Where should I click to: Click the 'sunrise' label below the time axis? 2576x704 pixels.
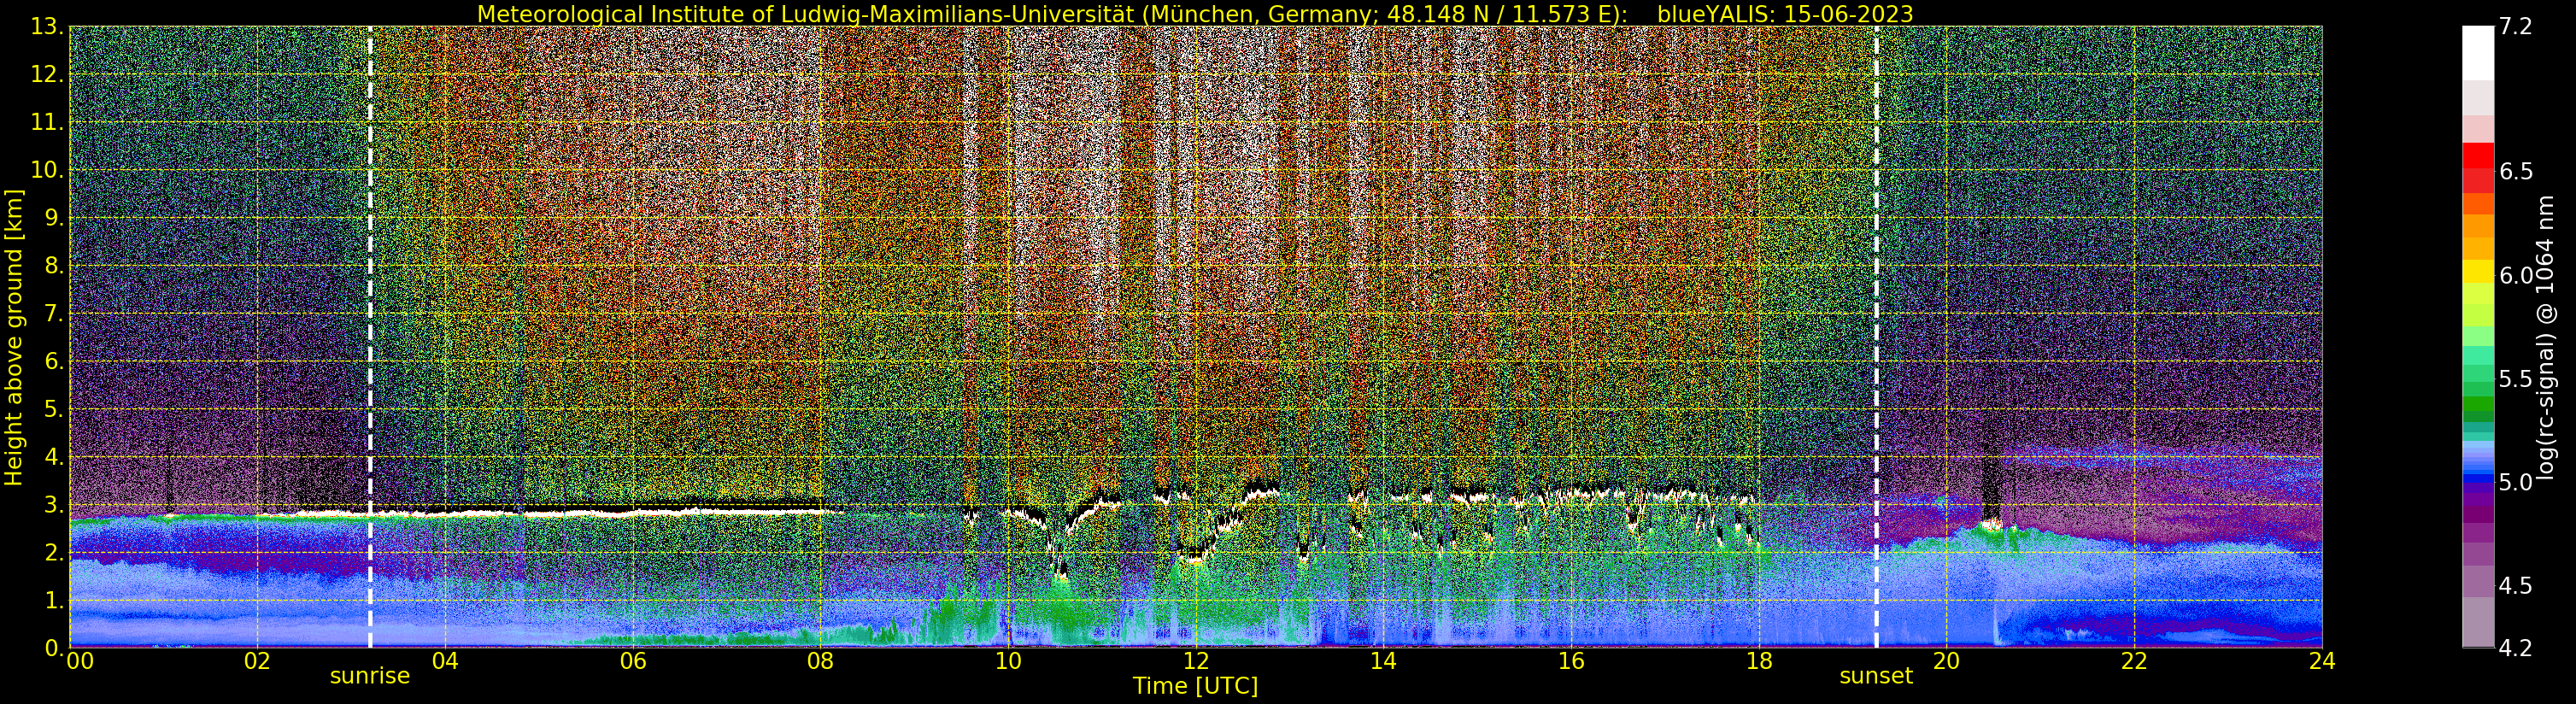point(370,676)
